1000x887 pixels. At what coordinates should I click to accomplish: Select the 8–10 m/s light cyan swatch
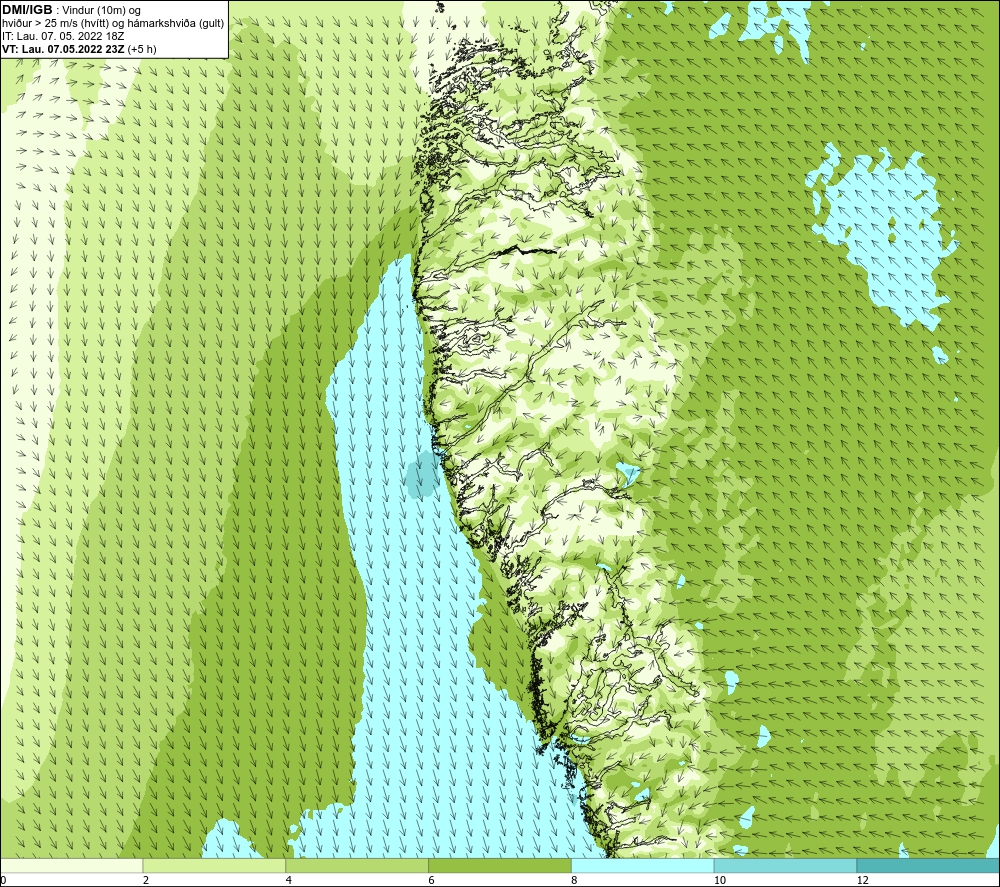643,865
